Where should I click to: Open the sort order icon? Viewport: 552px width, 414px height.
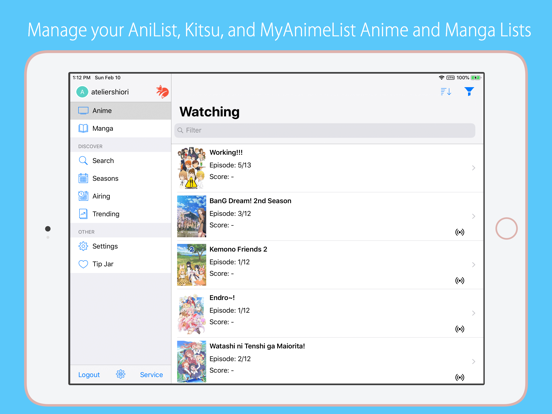click(446, 92)
